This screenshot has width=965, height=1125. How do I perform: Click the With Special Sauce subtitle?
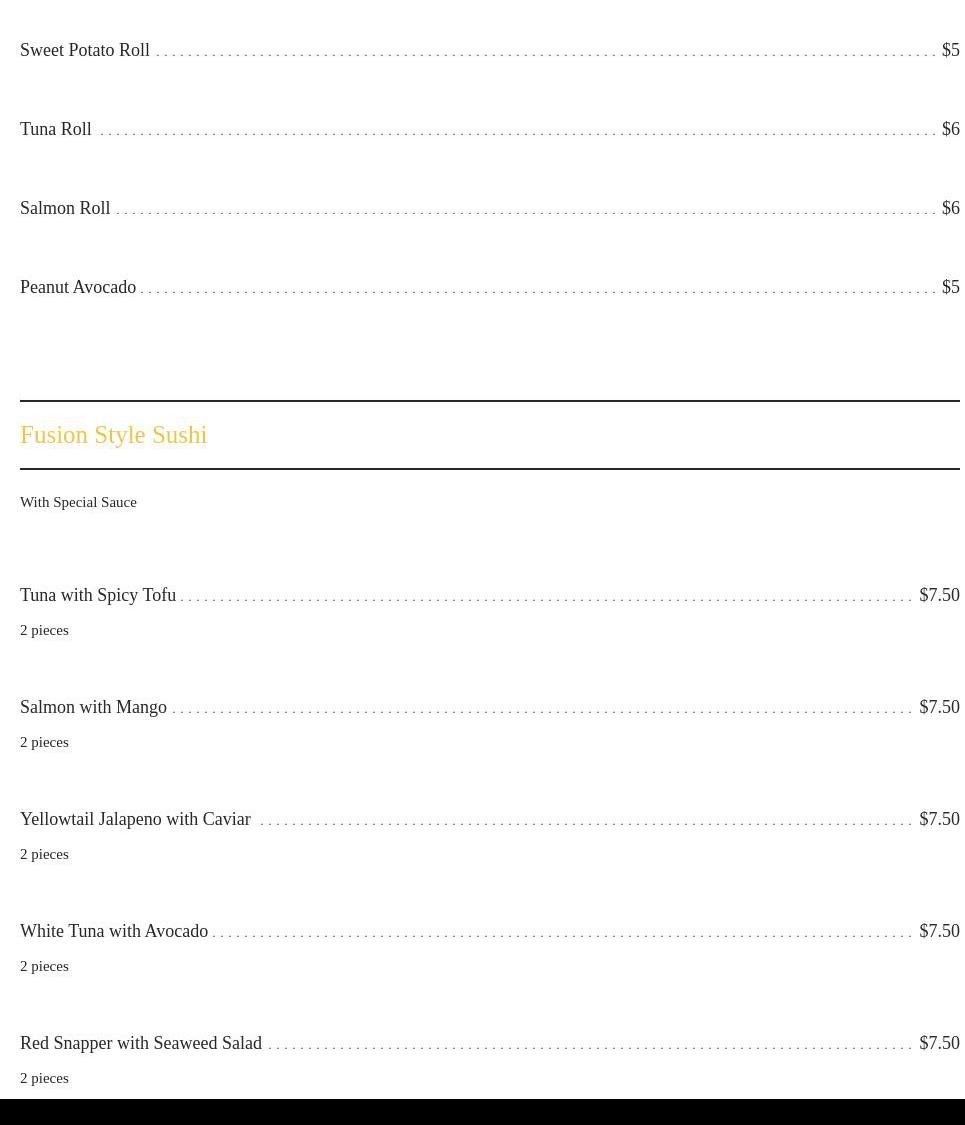78,502
